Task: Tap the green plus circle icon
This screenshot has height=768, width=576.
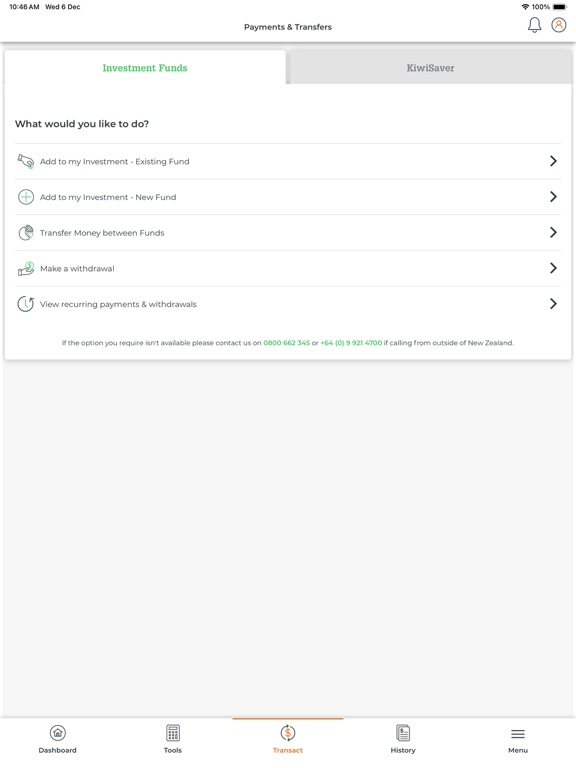Action: click(25, 197)
